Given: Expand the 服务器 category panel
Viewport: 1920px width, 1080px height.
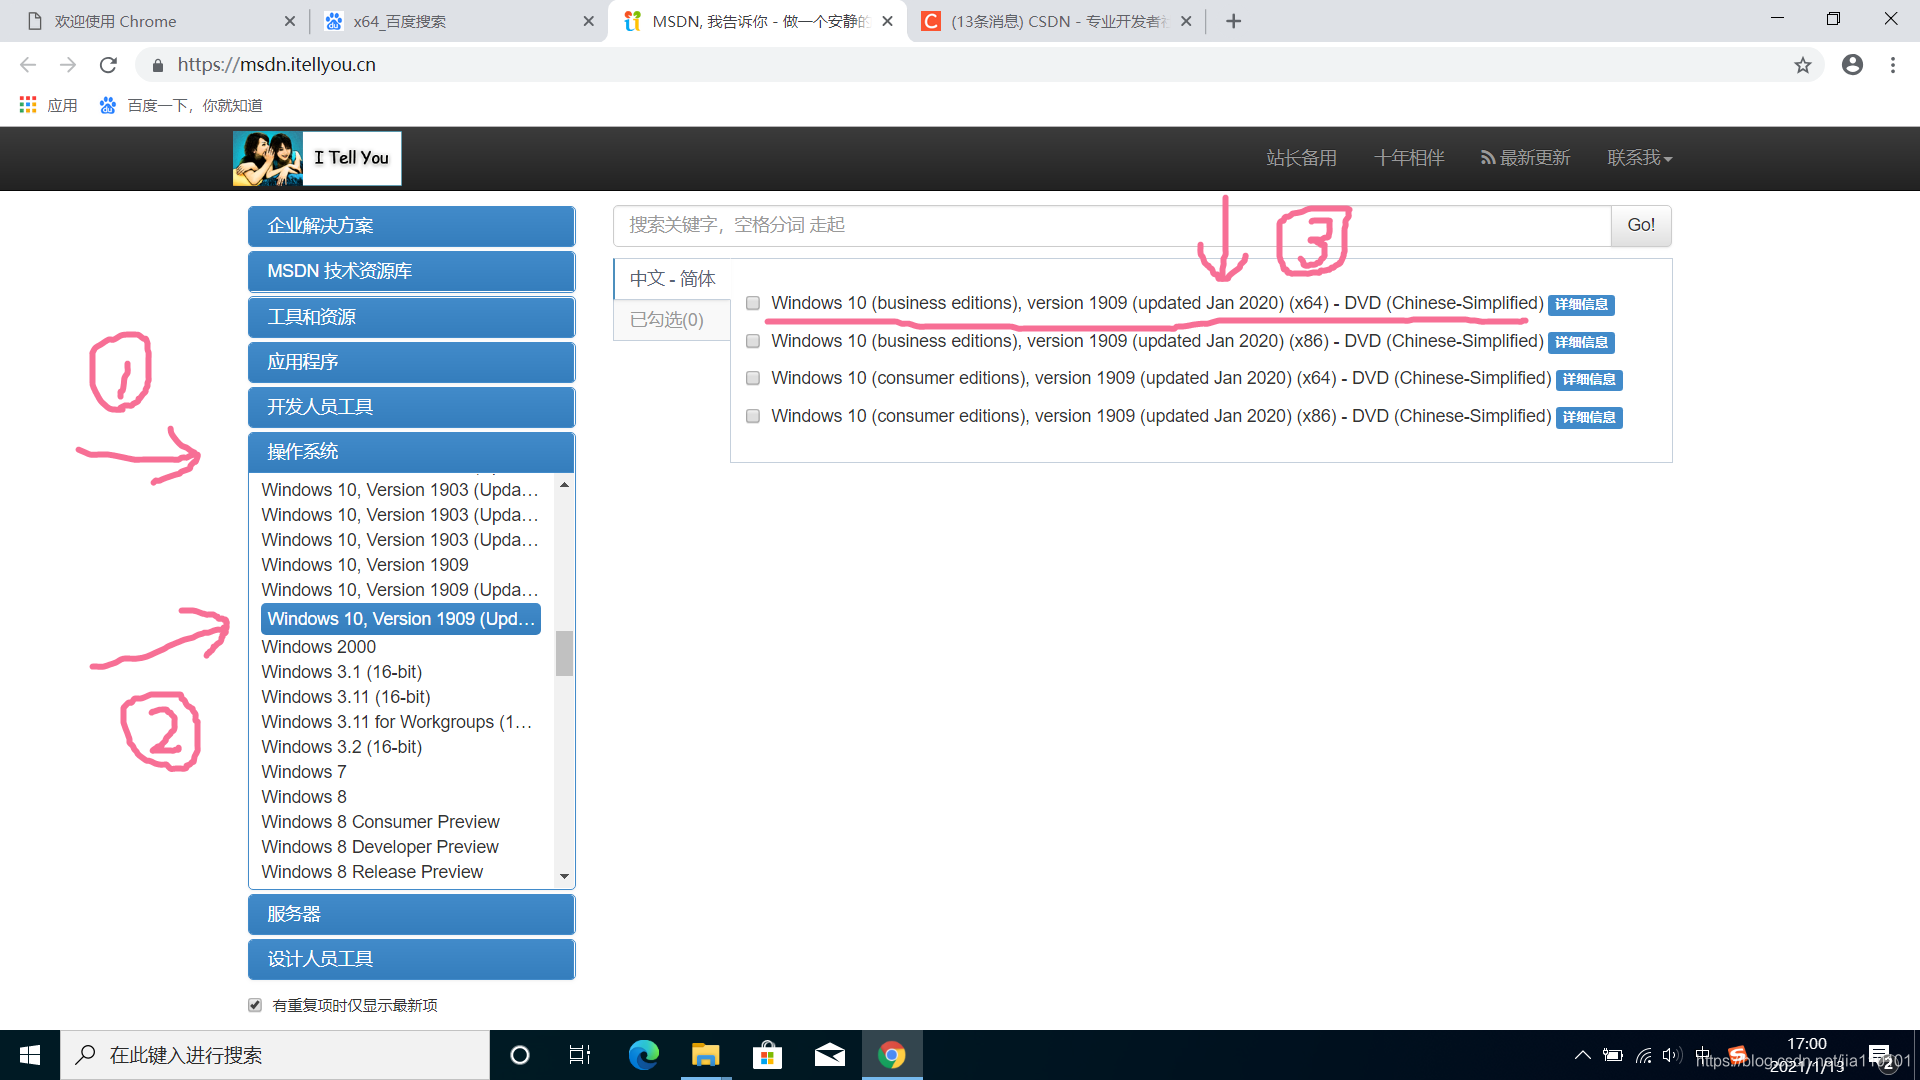Looking at the screenshot, I should pyautogui.click(x=411, y=914).
